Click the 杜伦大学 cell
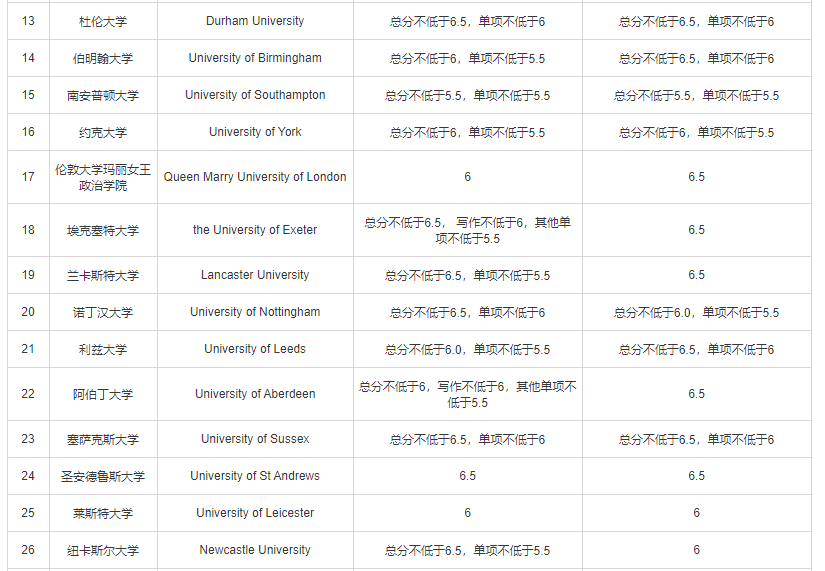This screenshot has width=825, height=571. (103, 21)
